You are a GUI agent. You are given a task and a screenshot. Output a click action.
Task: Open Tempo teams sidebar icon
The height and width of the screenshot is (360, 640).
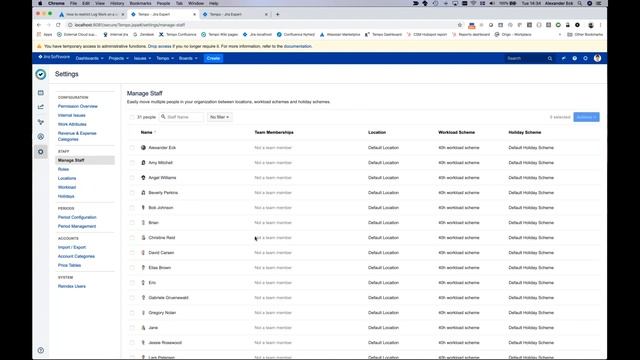41,122
